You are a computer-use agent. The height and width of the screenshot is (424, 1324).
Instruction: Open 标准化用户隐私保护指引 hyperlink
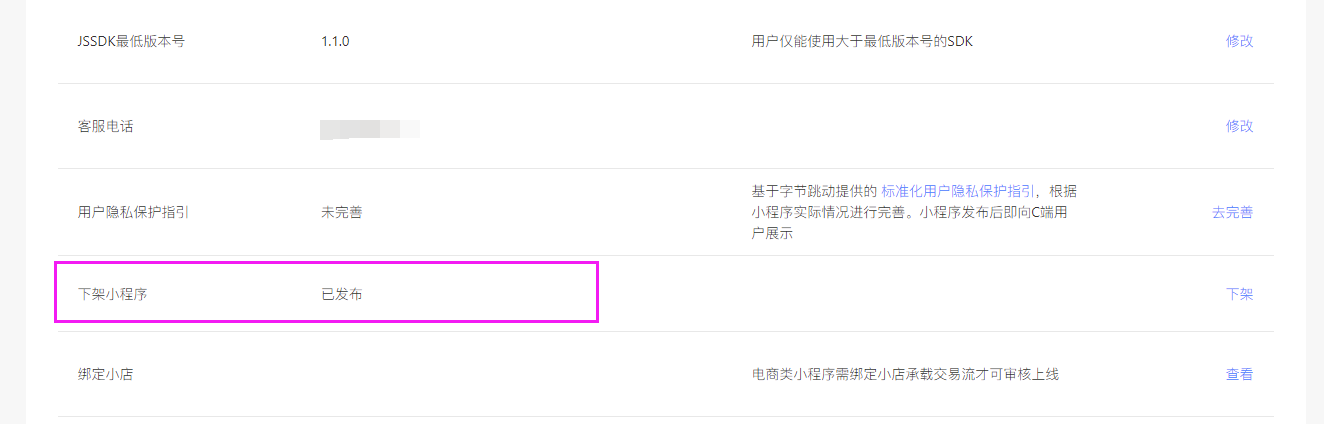click(x=958, y=191)
